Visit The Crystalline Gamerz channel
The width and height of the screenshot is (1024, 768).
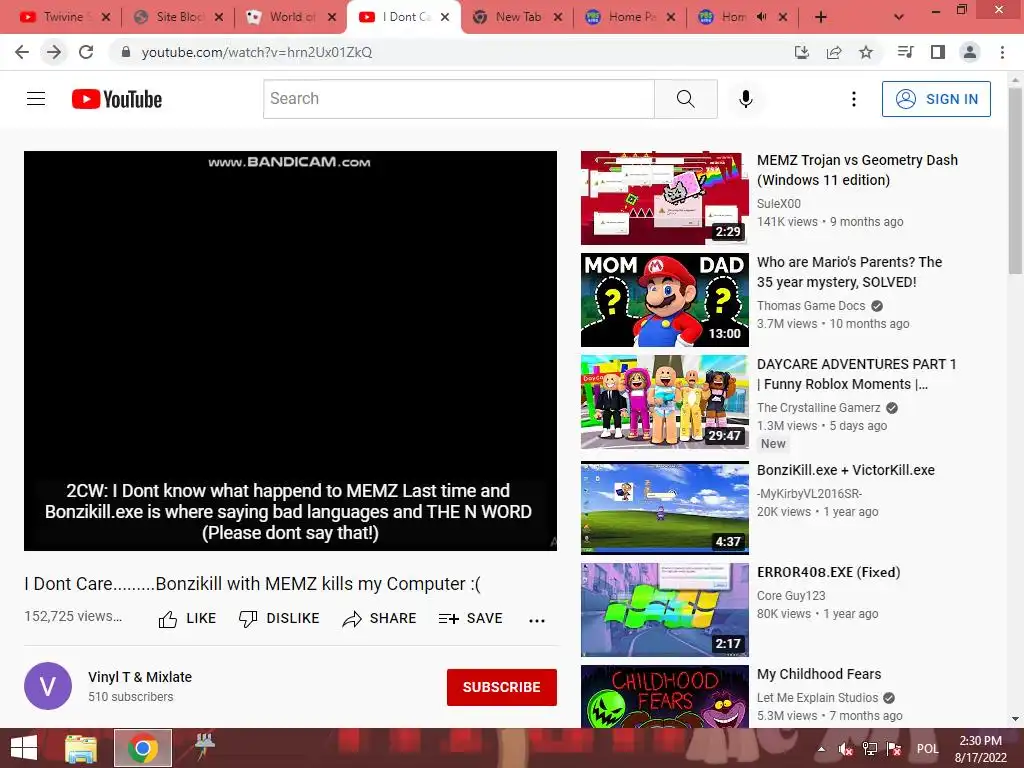click(x=818, y=408)
